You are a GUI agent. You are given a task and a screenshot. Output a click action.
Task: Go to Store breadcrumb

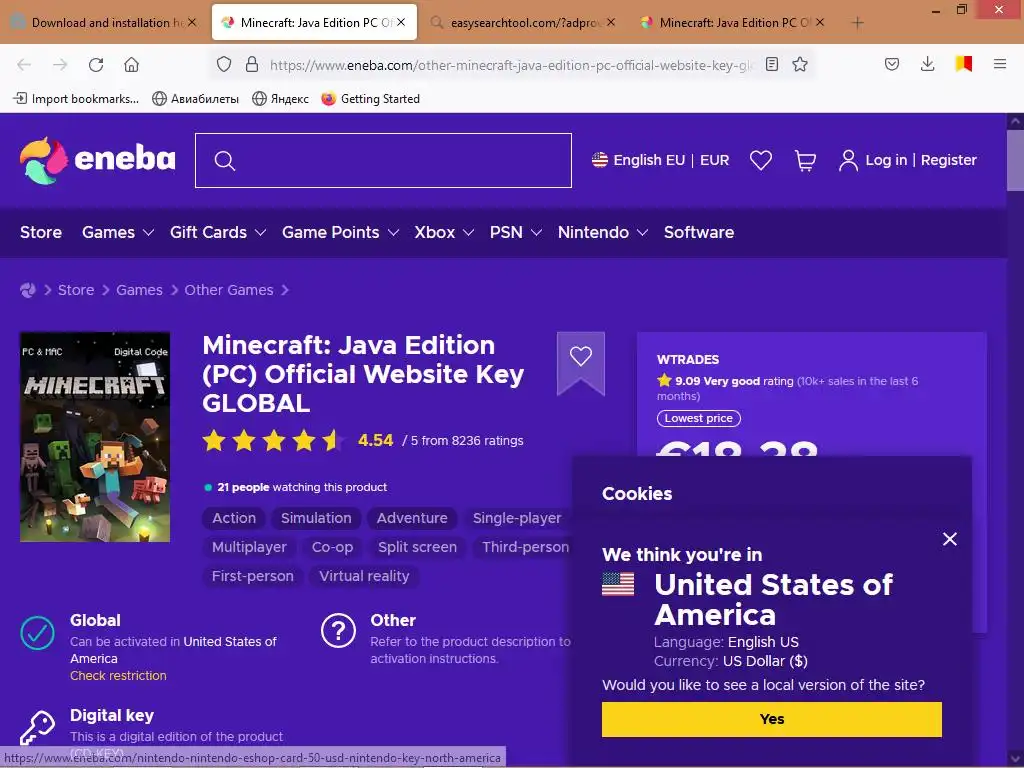pos(76,290)
